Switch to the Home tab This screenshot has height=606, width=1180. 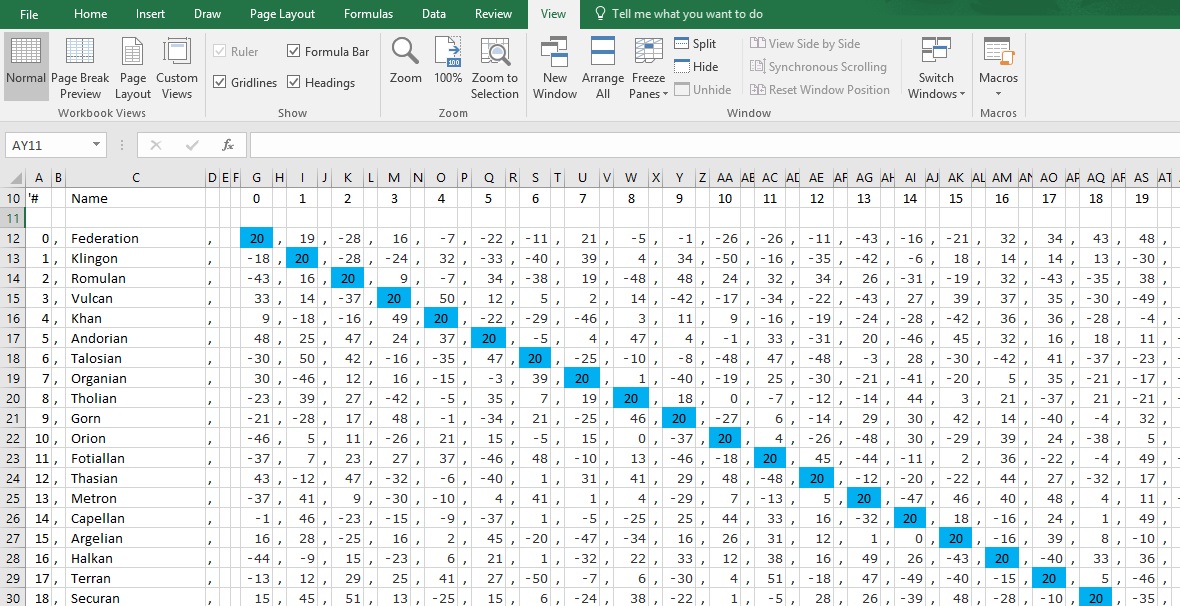click(x=90, y=14)
